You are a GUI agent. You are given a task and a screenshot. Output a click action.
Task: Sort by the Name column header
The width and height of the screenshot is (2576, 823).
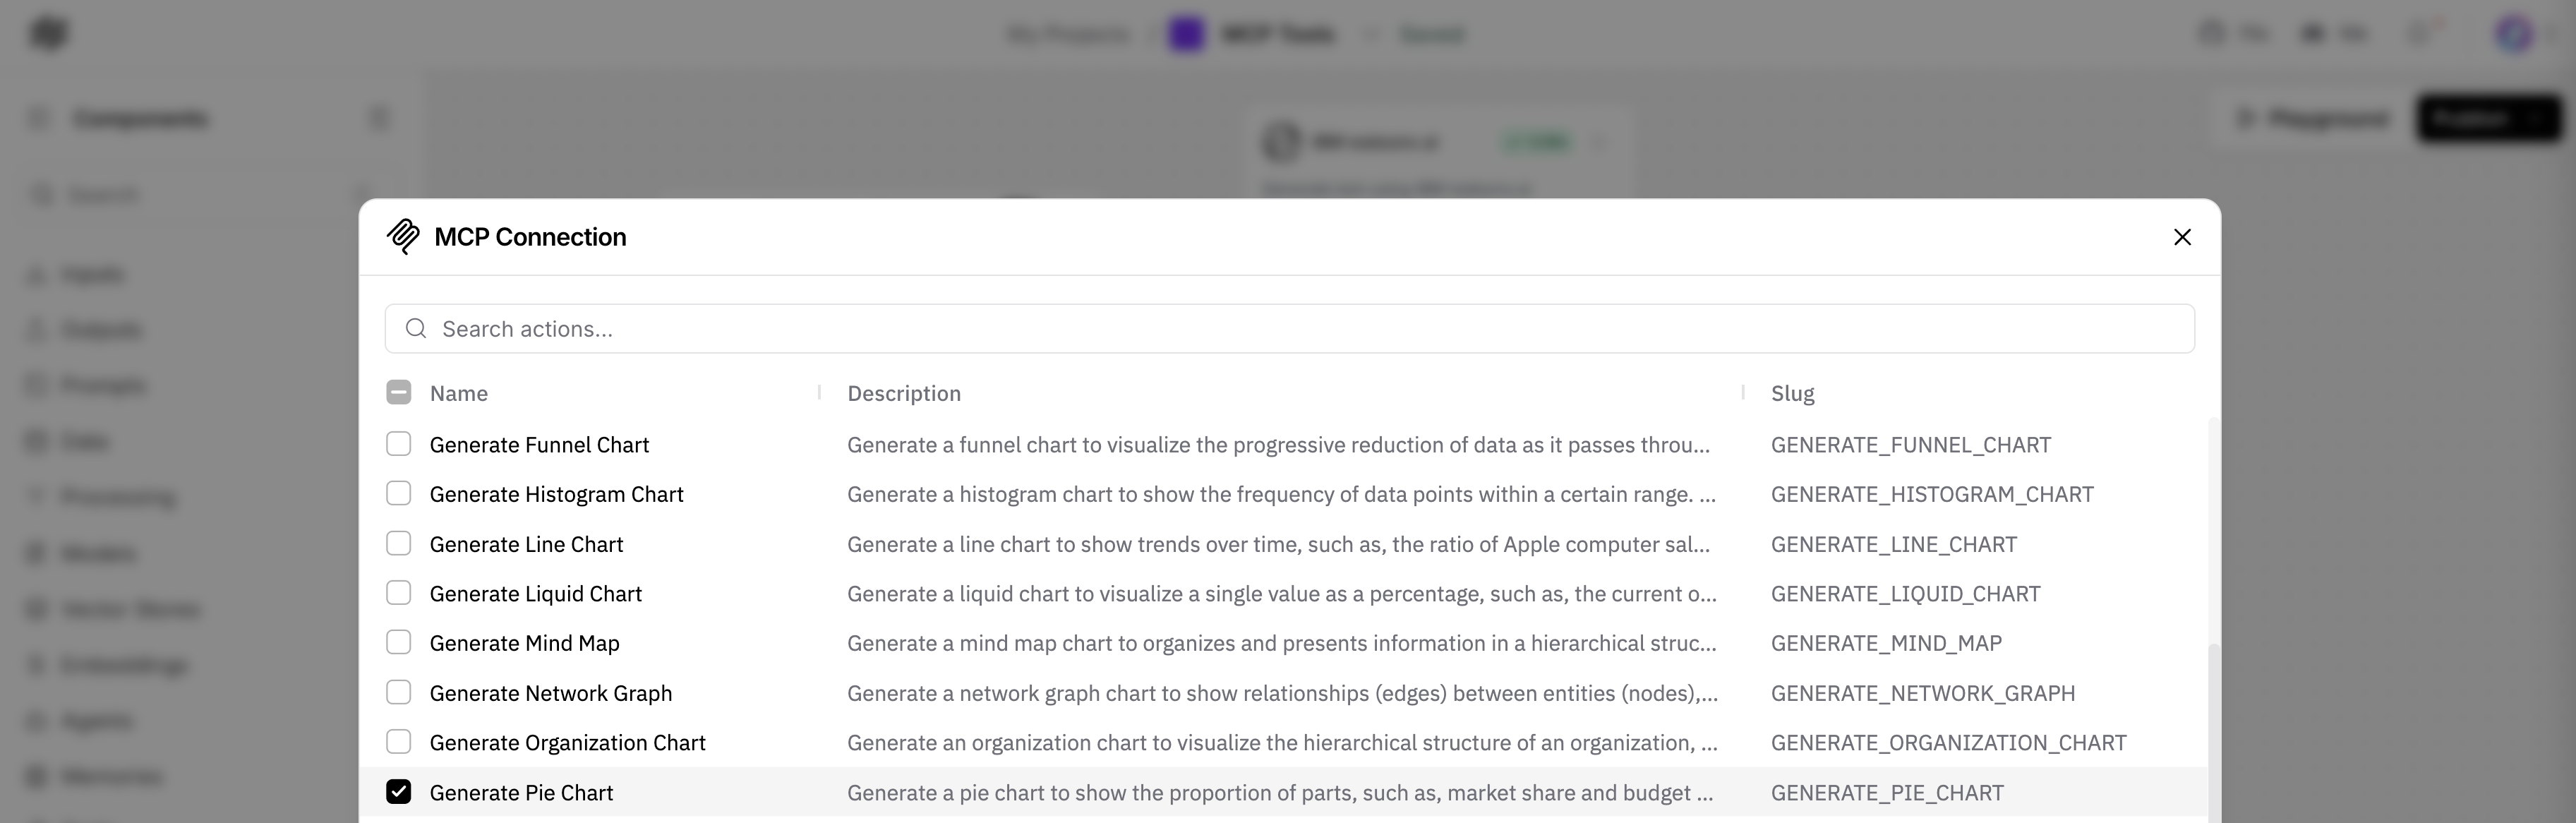[x=459, y=393]
